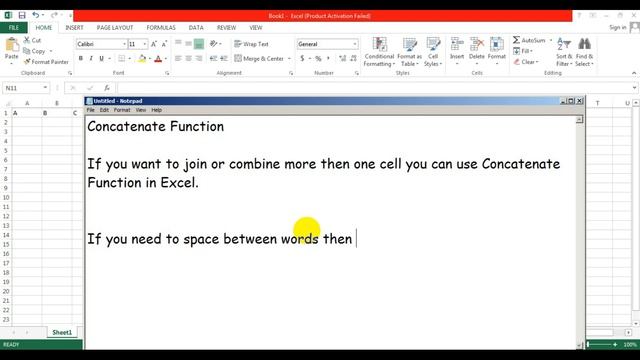Open Notepad's Edit menu

(x=104, y=110)
